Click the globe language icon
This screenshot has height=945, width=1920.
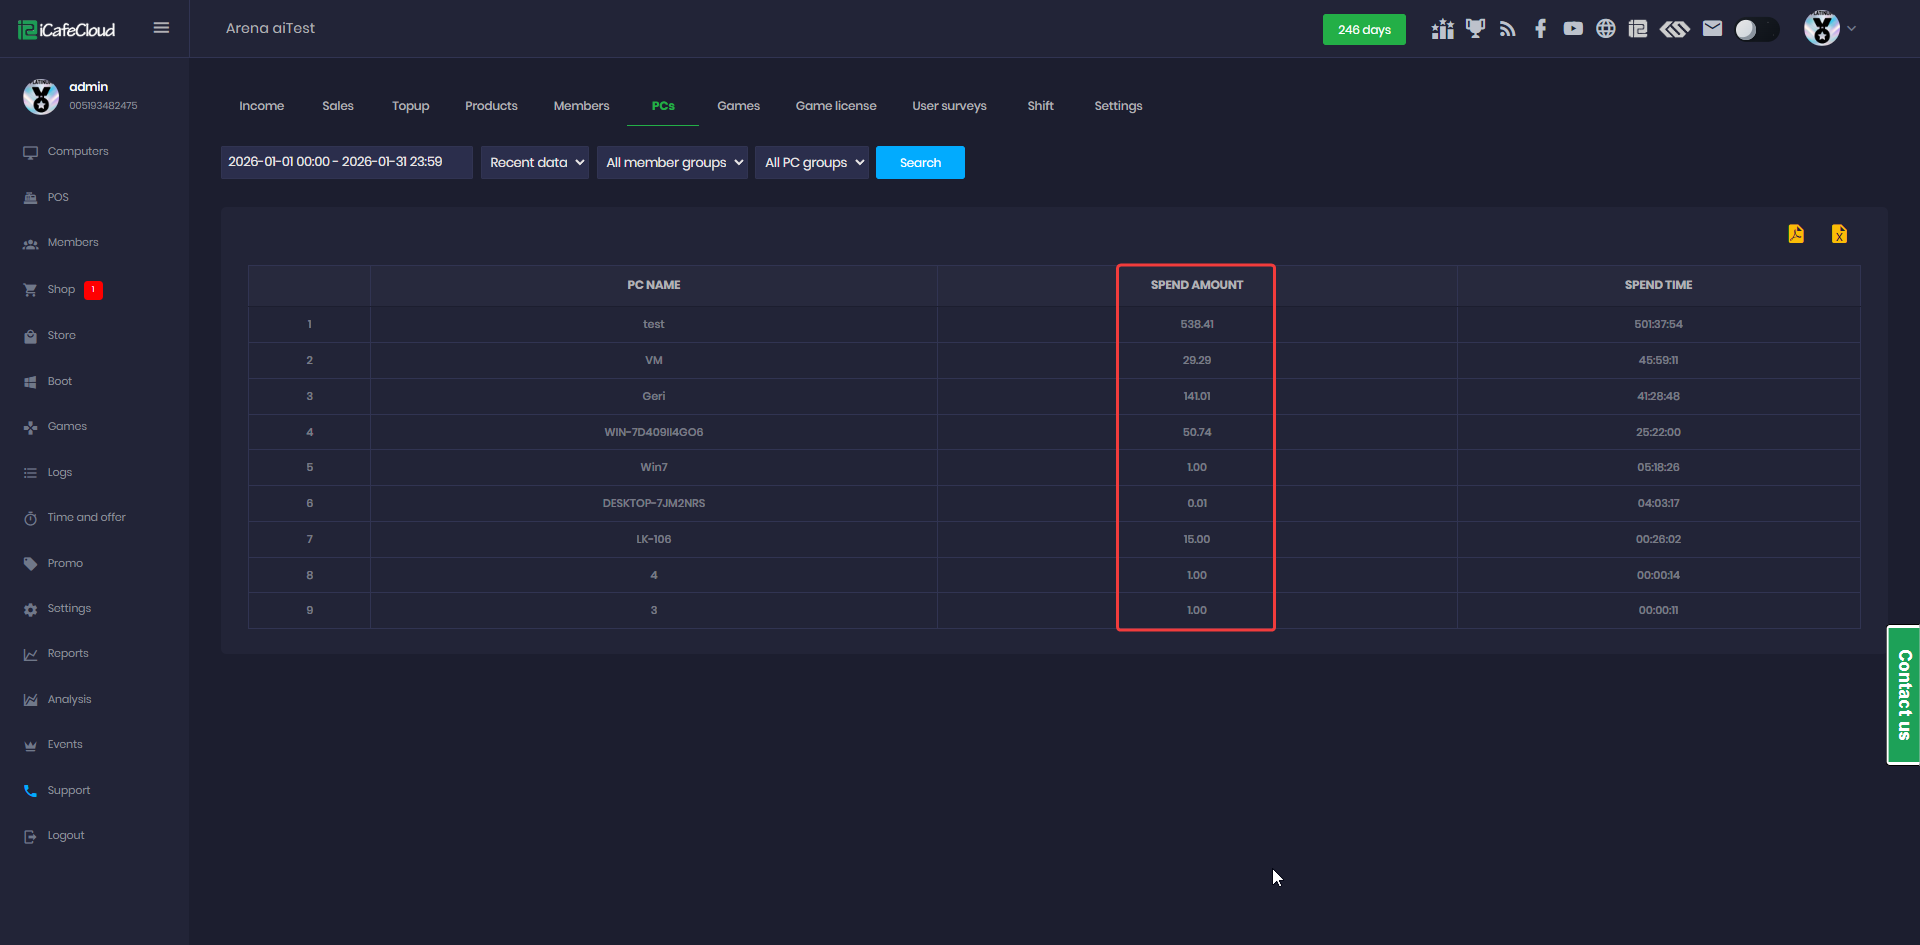point(1605,29)
